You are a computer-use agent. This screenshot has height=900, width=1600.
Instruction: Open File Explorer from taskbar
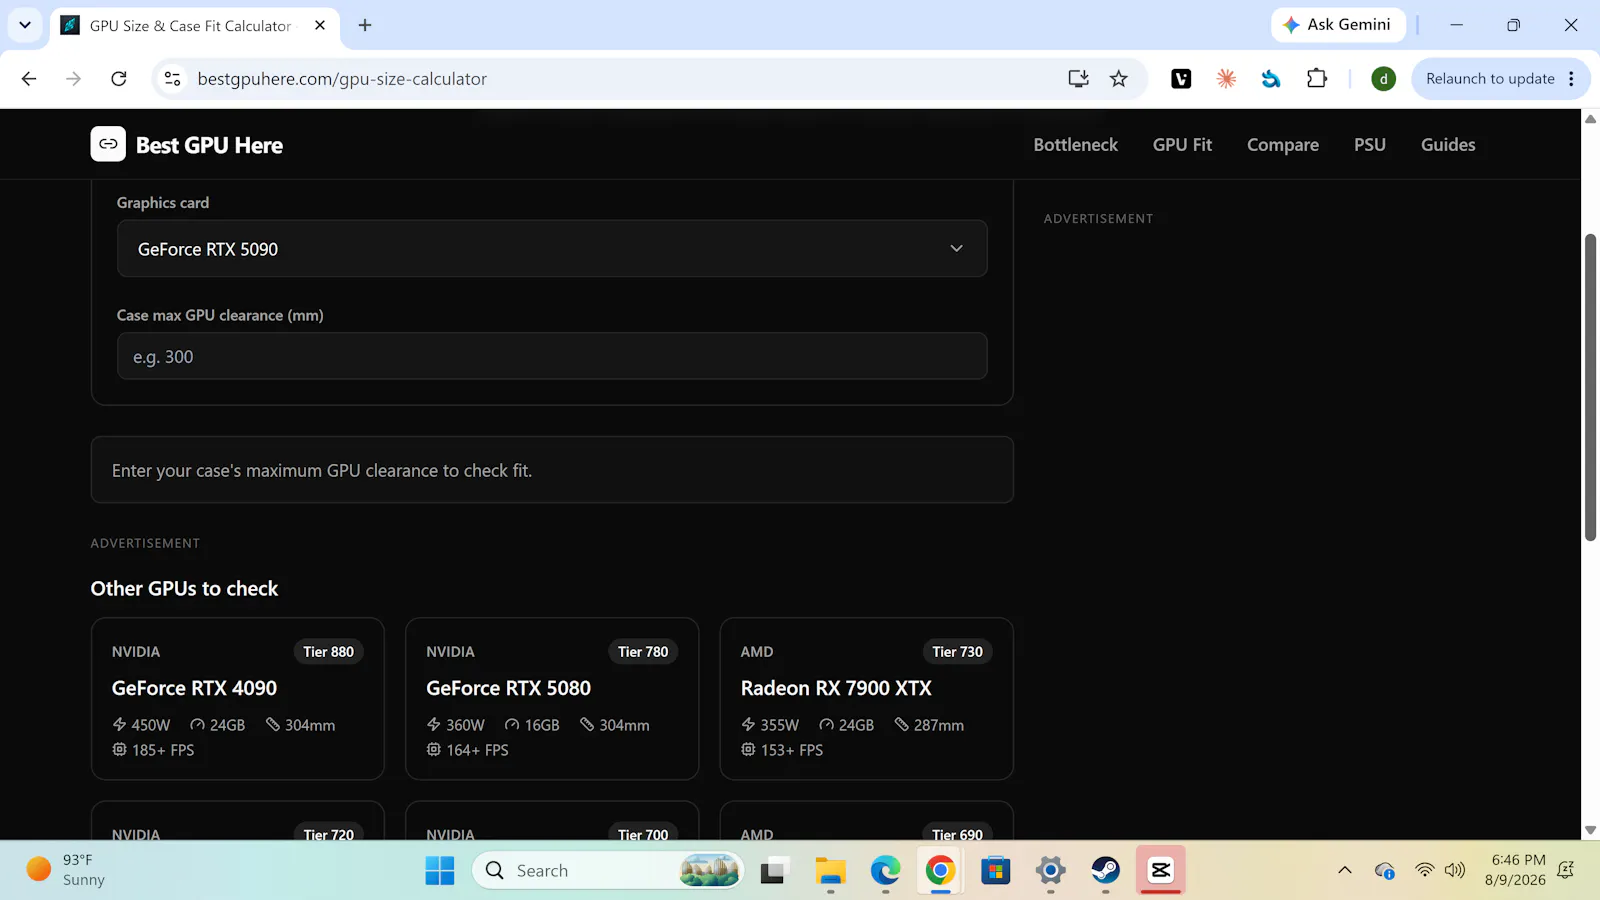(830, 870)
